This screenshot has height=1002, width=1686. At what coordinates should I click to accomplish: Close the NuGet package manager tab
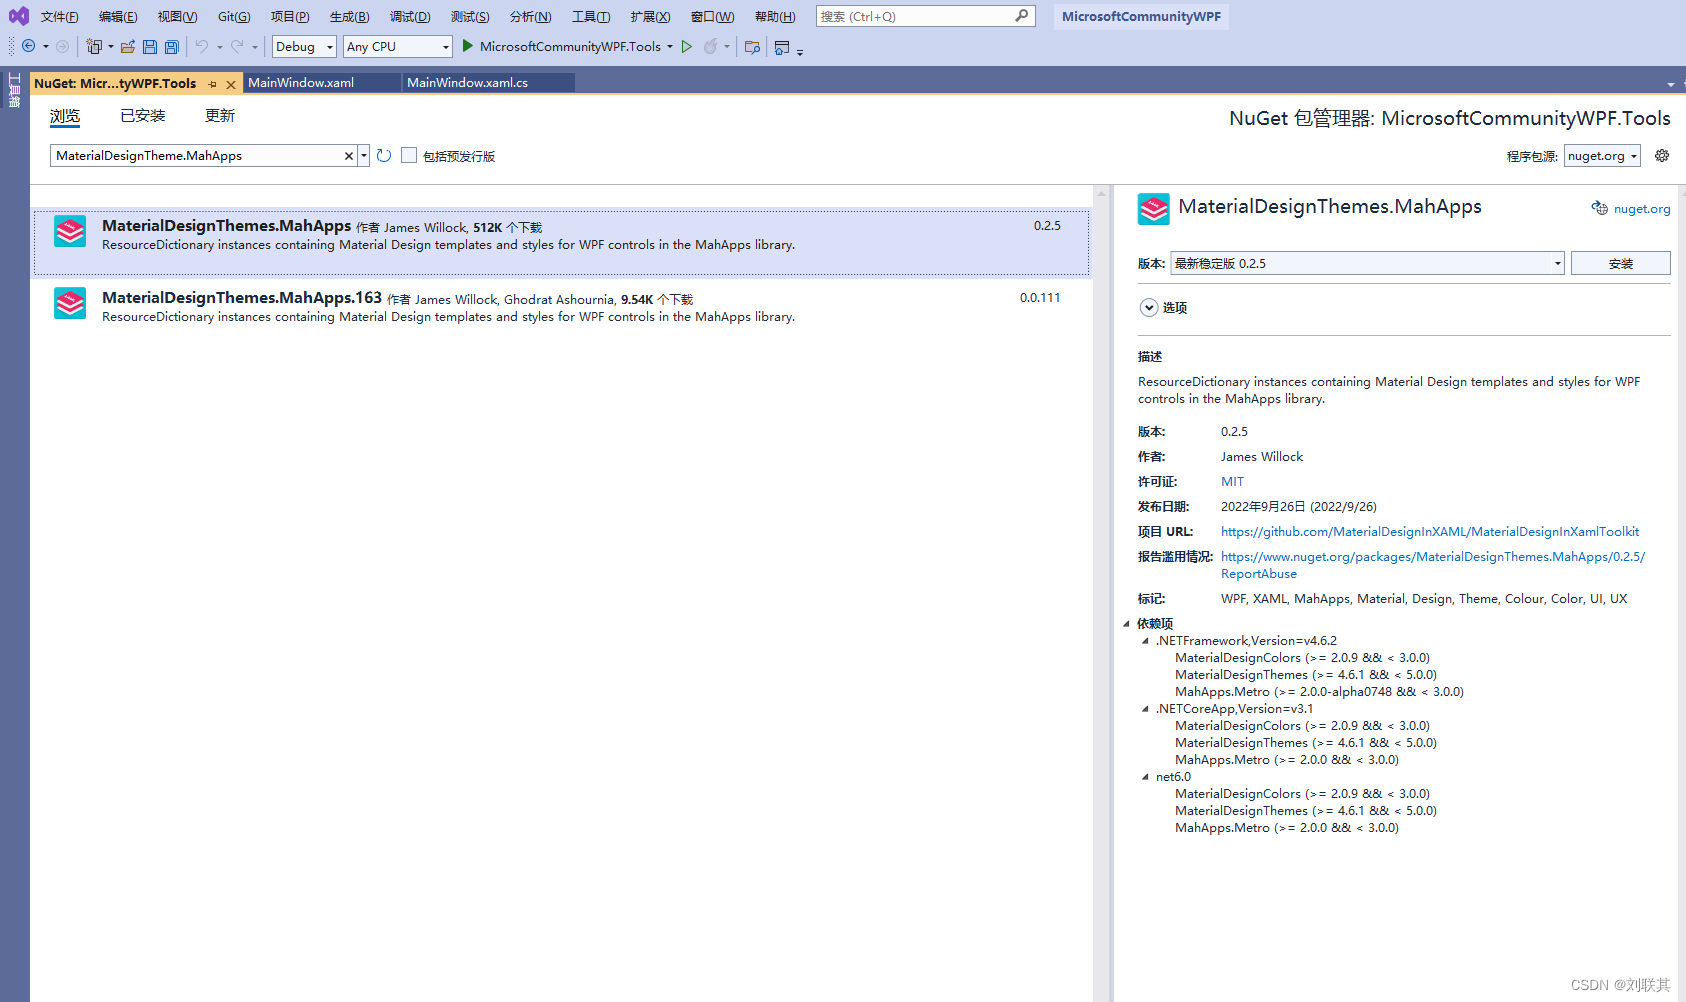tap(231, 84)
